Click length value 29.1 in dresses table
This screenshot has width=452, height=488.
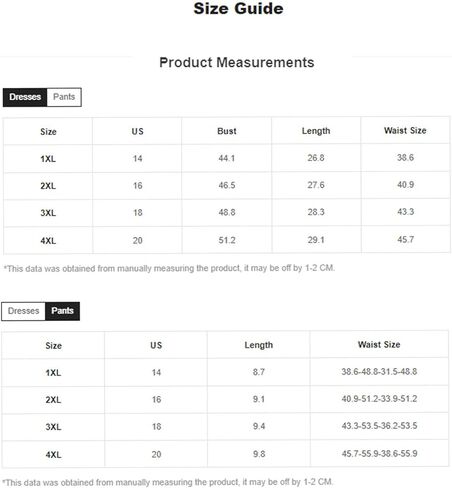[316, 240]
